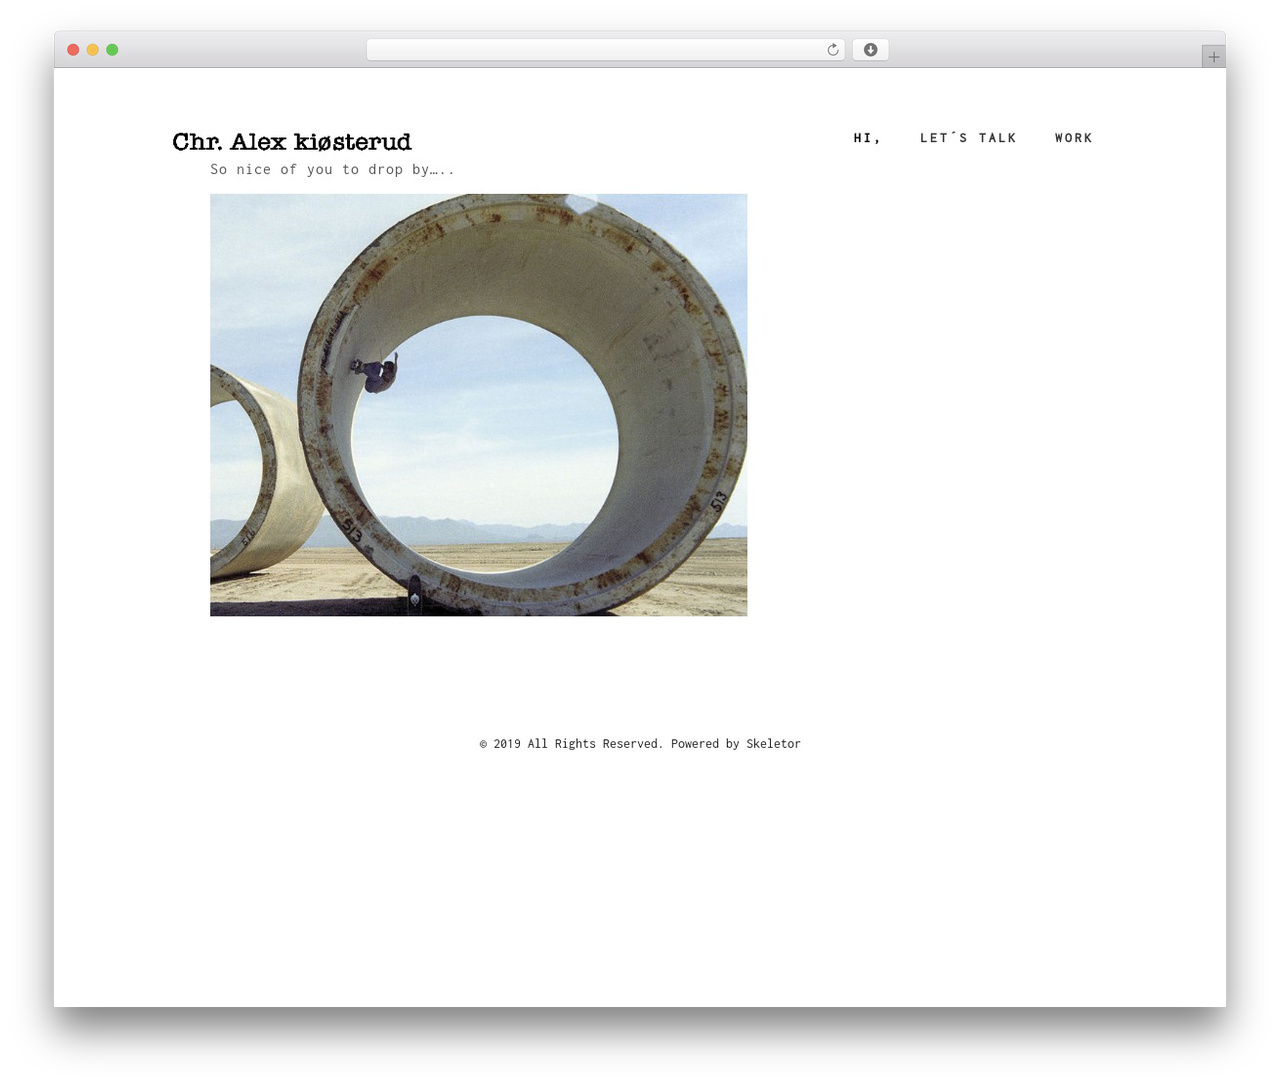
Task: Follow the Skeletor link in the footer
Action: pos(773,744)
